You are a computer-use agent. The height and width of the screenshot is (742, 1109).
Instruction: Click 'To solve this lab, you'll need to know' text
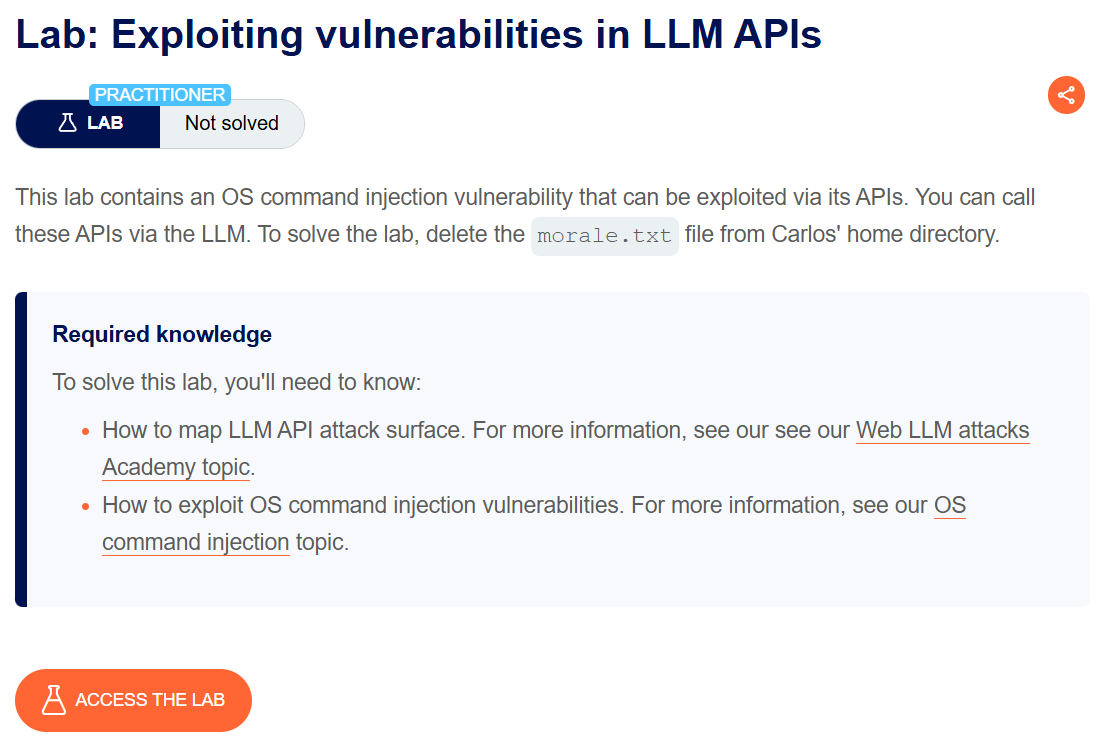coord(238,383)
